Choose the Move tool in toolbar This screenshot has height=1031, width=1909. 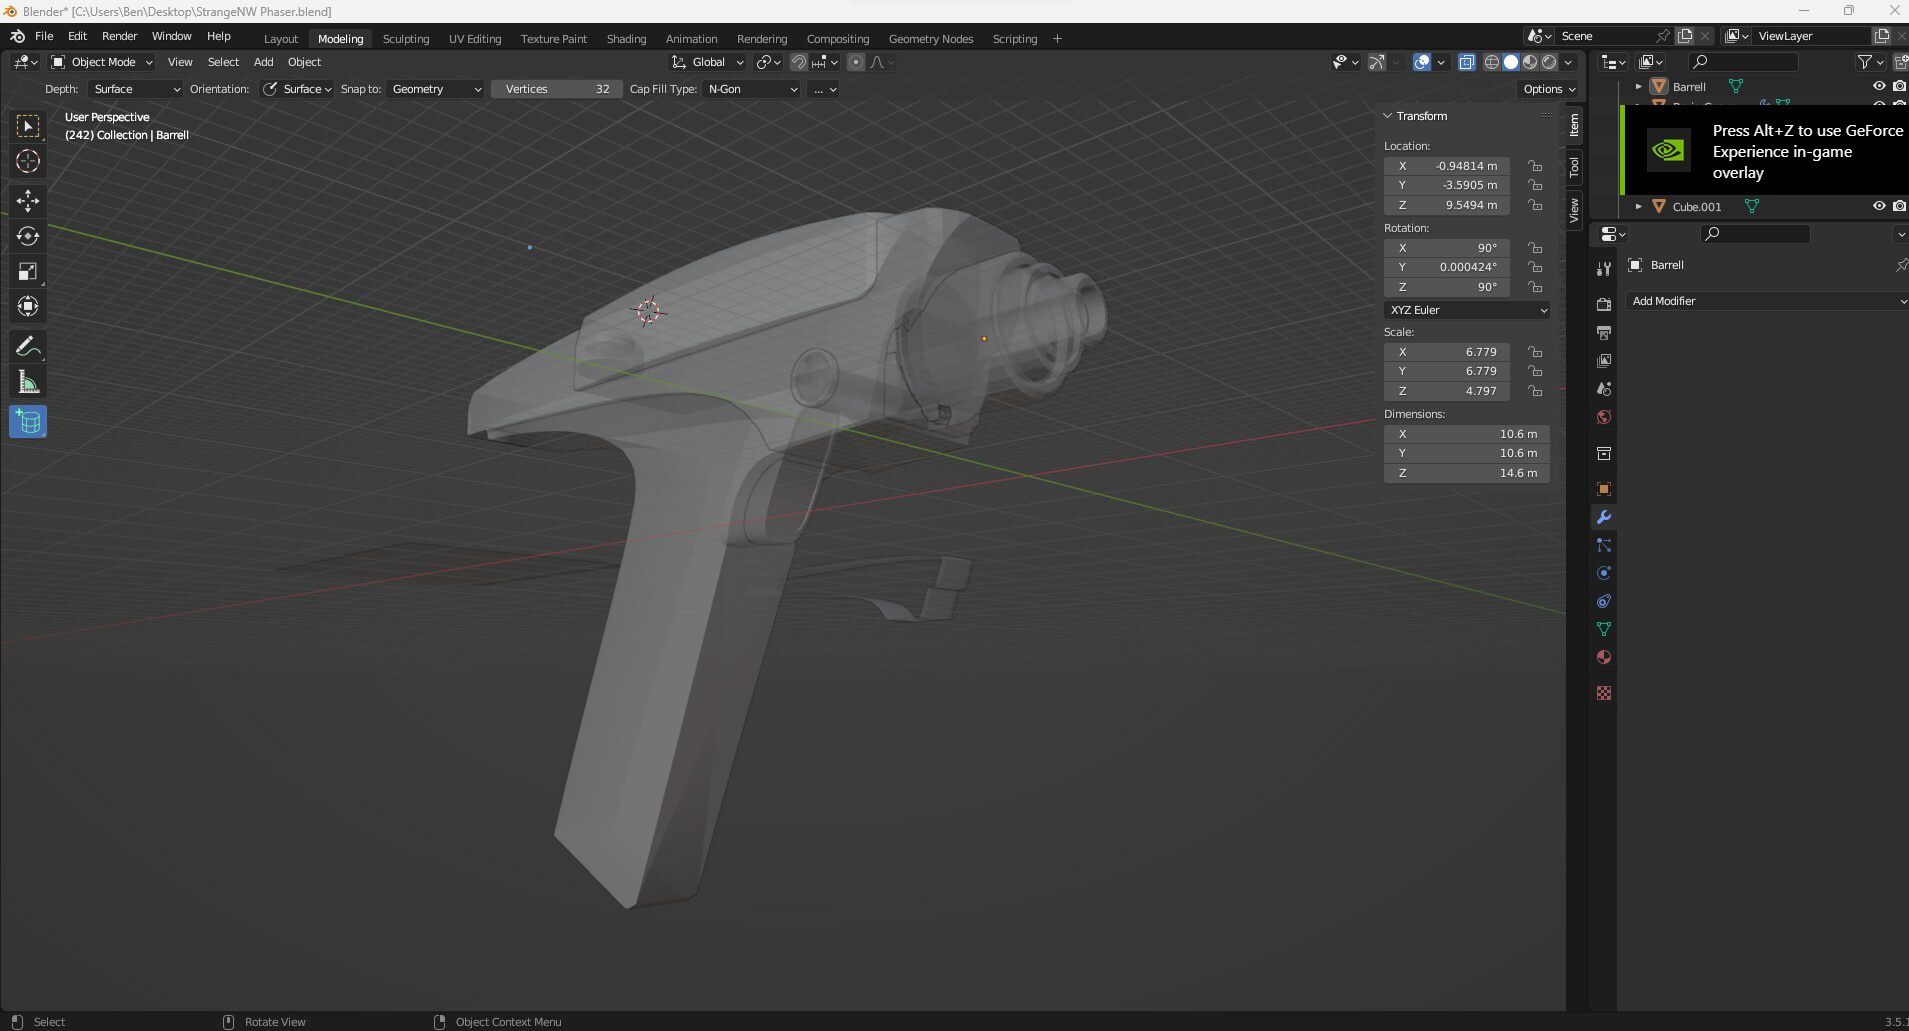point(28,201)
